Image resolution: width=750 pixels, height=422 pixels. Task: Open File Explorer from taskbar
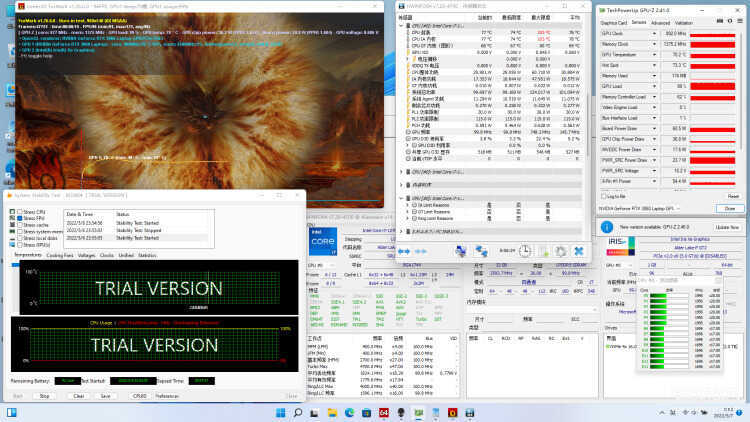(x=332, y=412)
